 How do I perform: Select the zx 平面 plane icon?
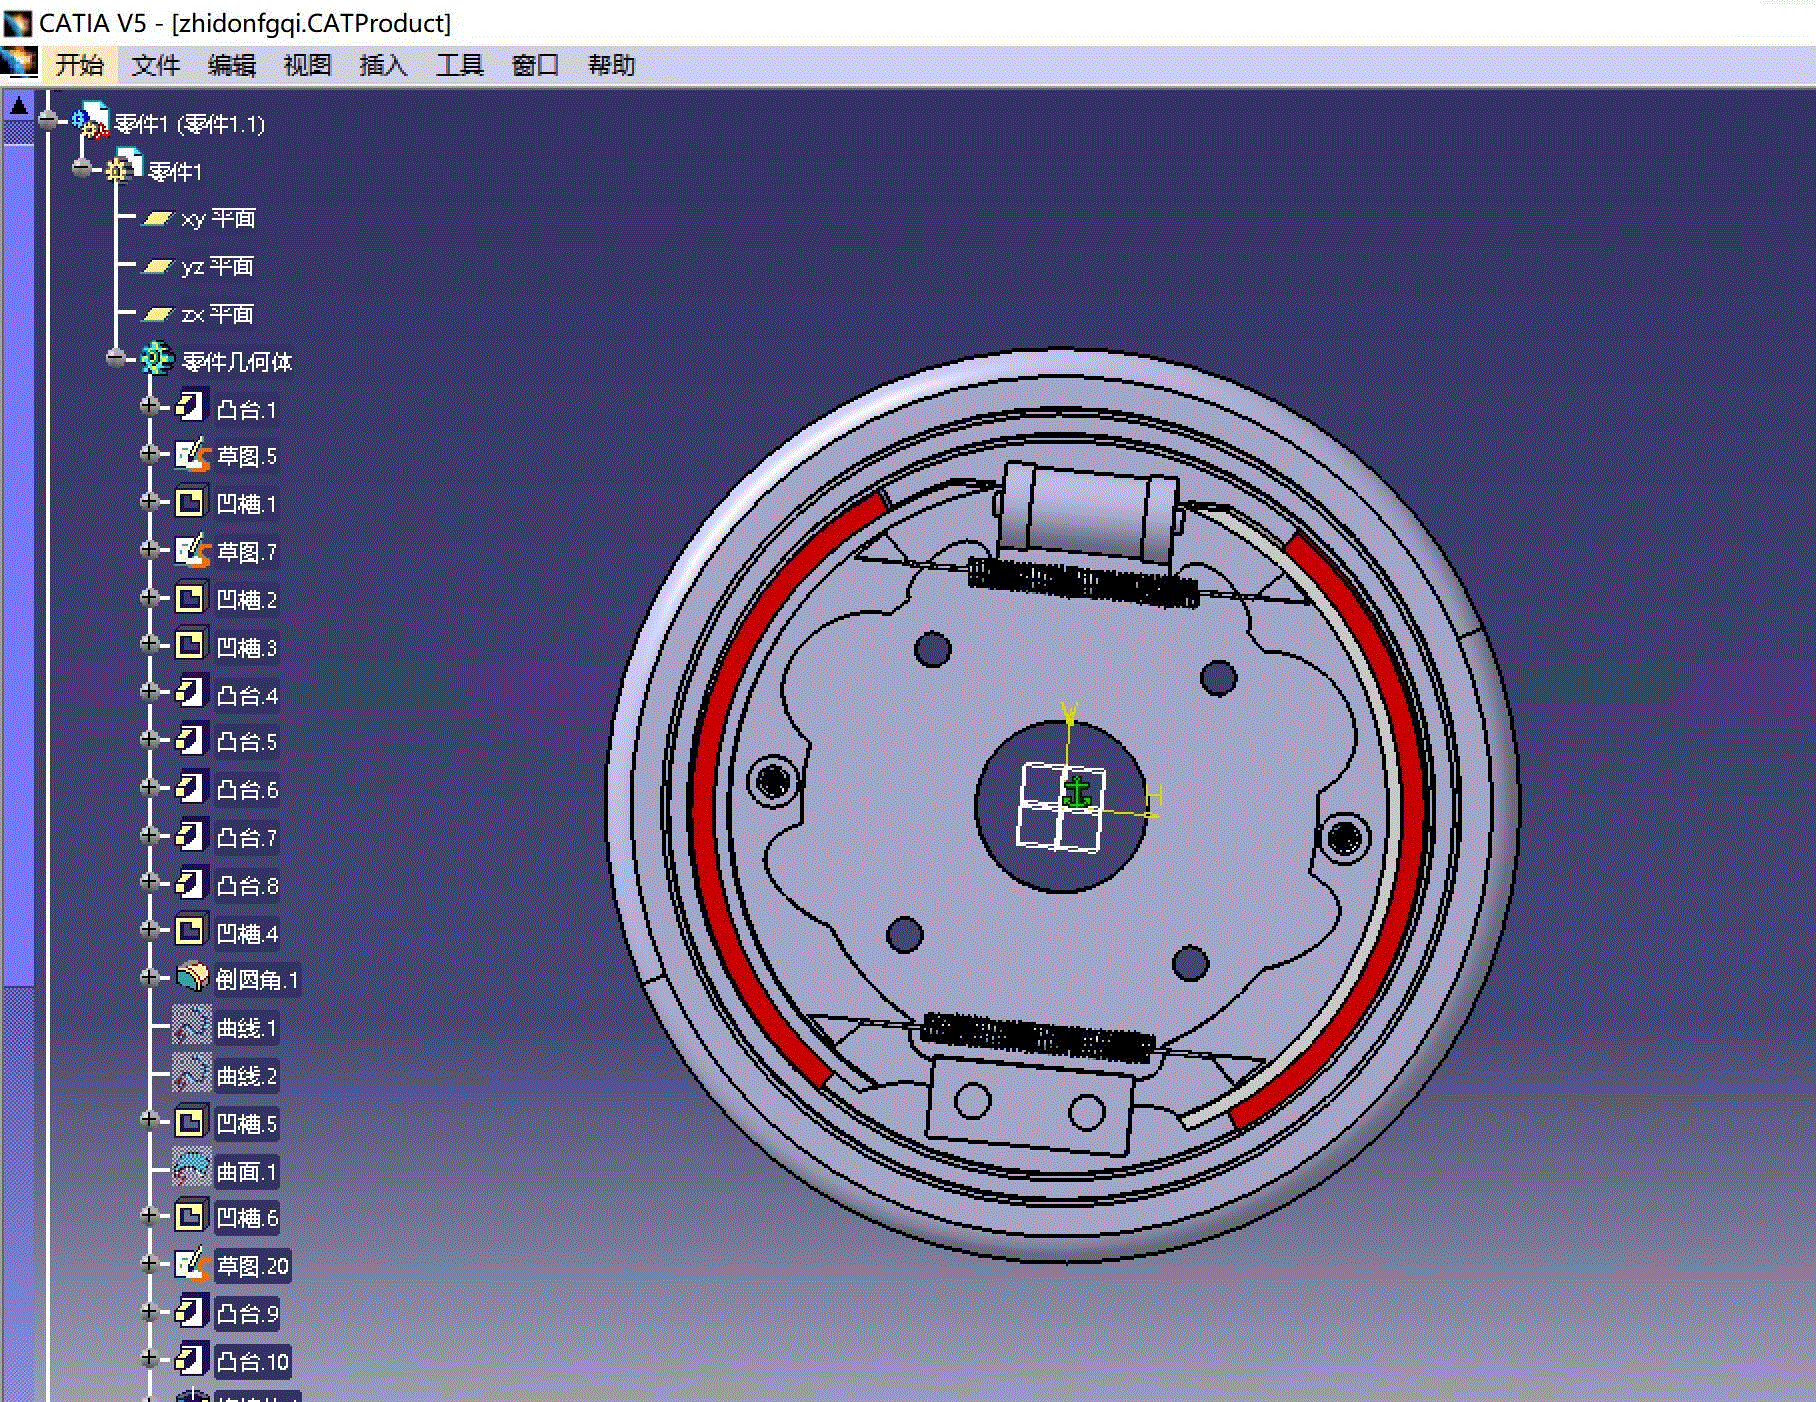pos(157,314)
